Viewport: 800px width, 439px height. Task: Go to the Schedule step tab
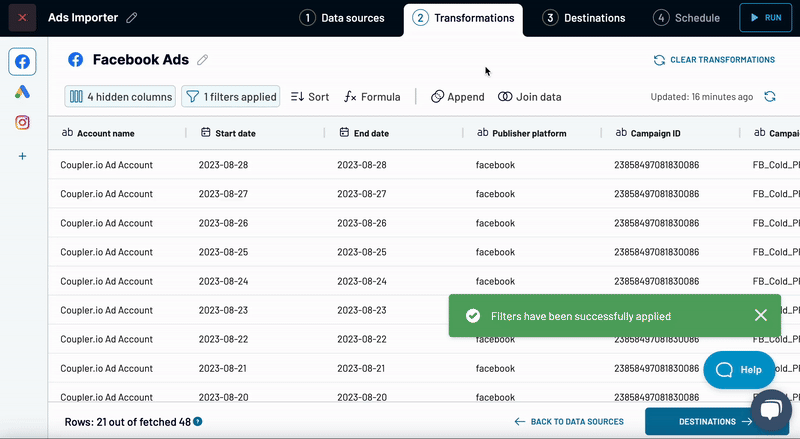[x=686, y=18]
